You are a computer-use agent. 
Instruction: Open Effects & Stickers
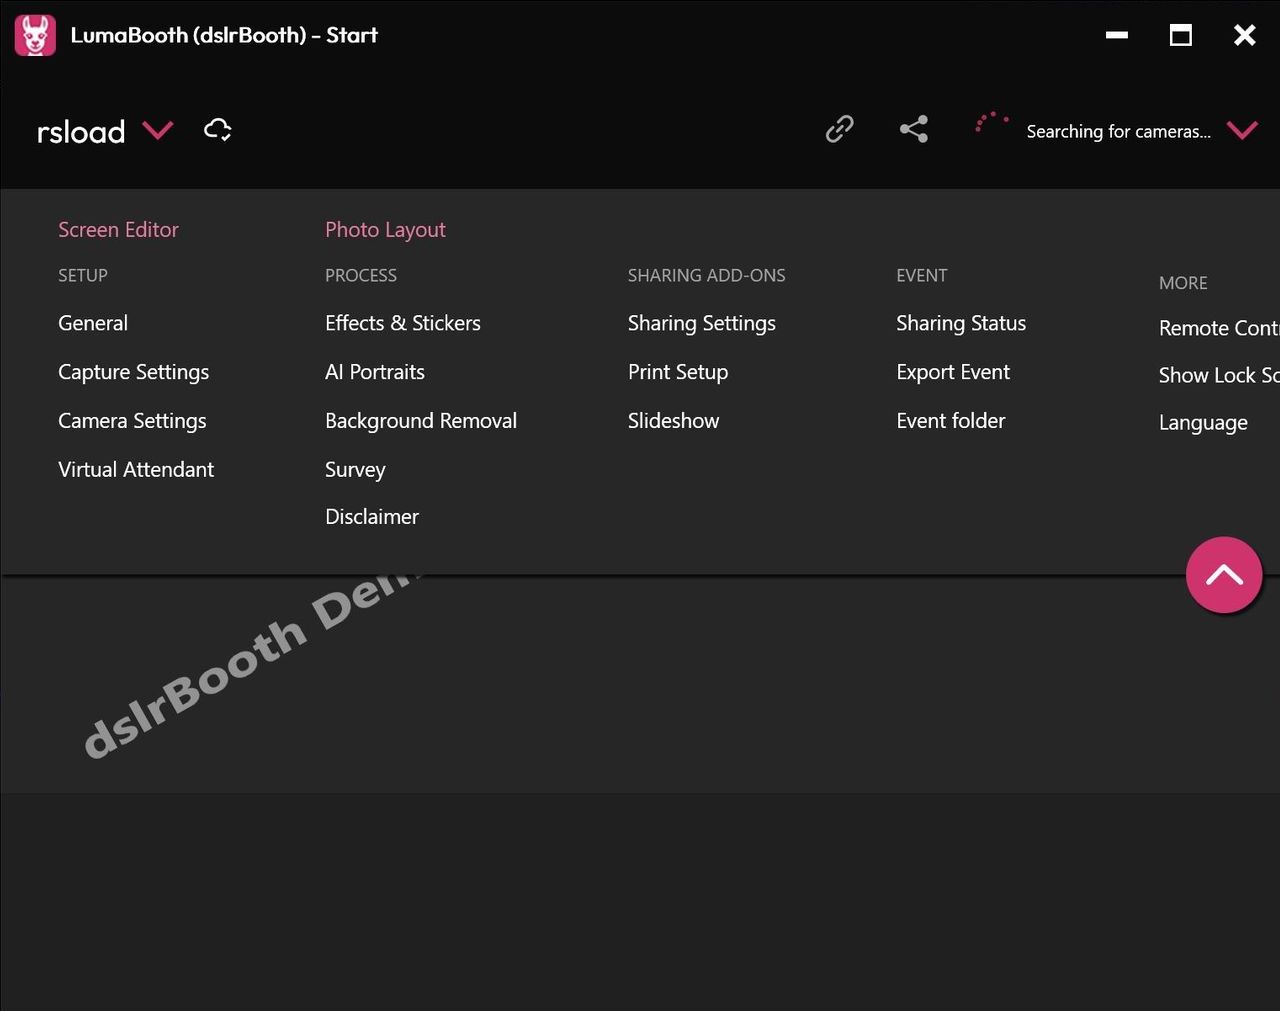click(403, 323)
